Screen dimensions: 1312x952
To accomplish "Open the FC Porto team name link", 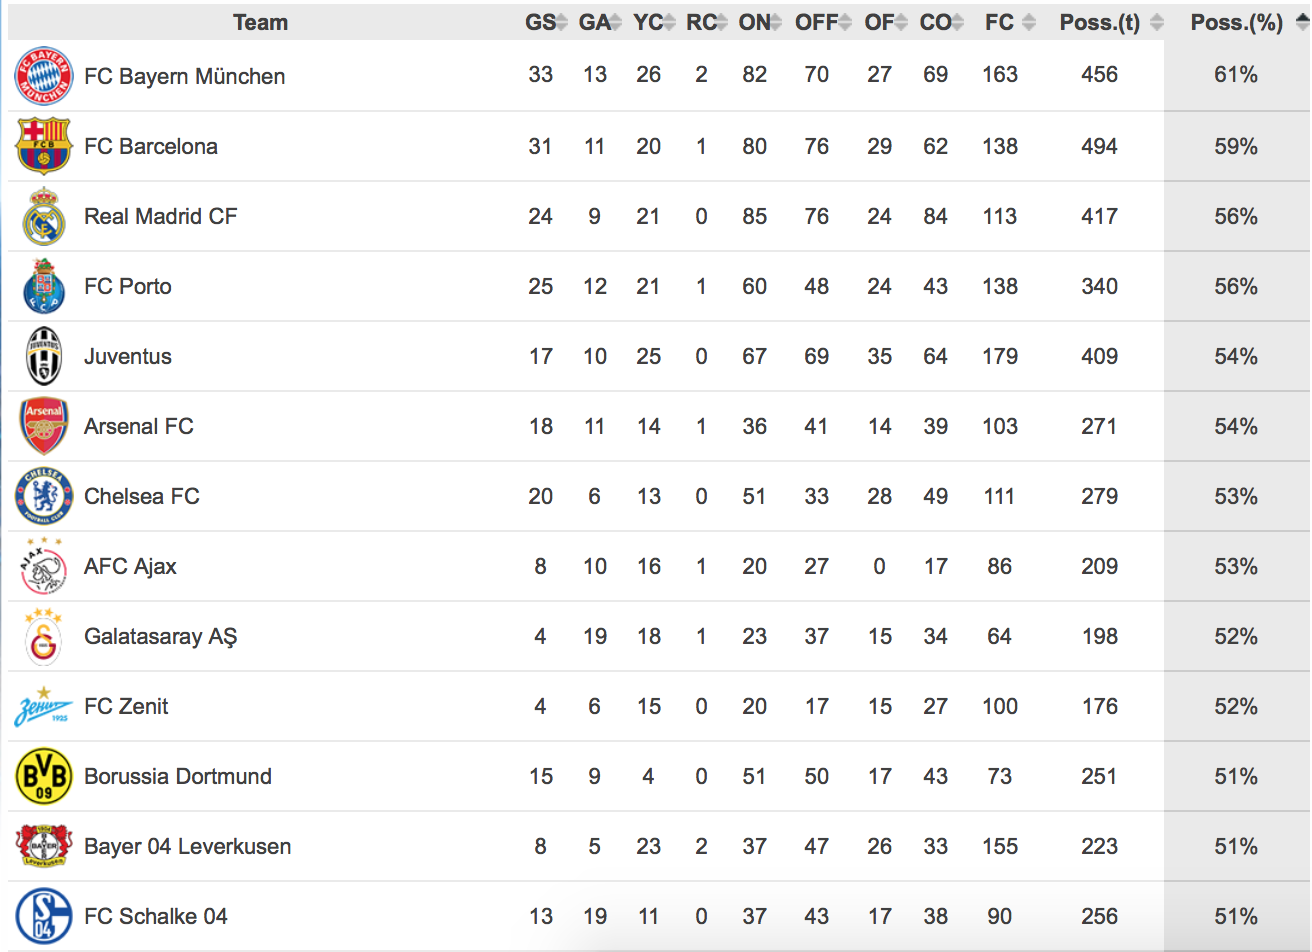I will click(128, 286).
